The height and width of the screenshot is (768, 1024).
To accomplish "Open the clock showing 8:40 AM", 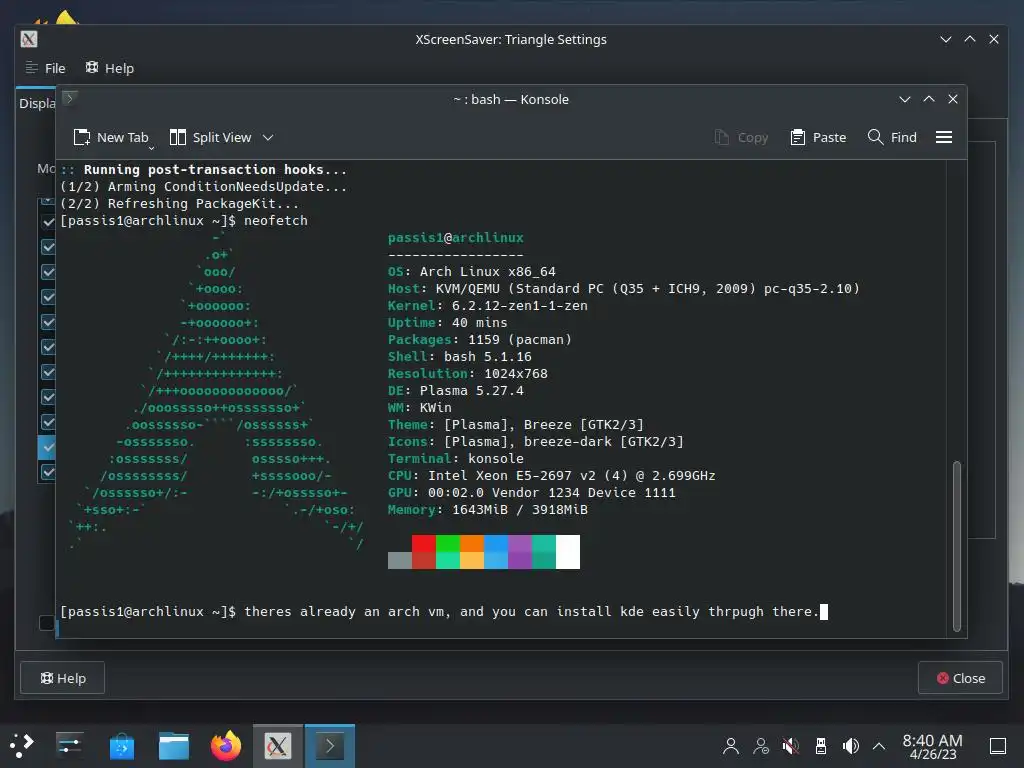I will [932, 746].
